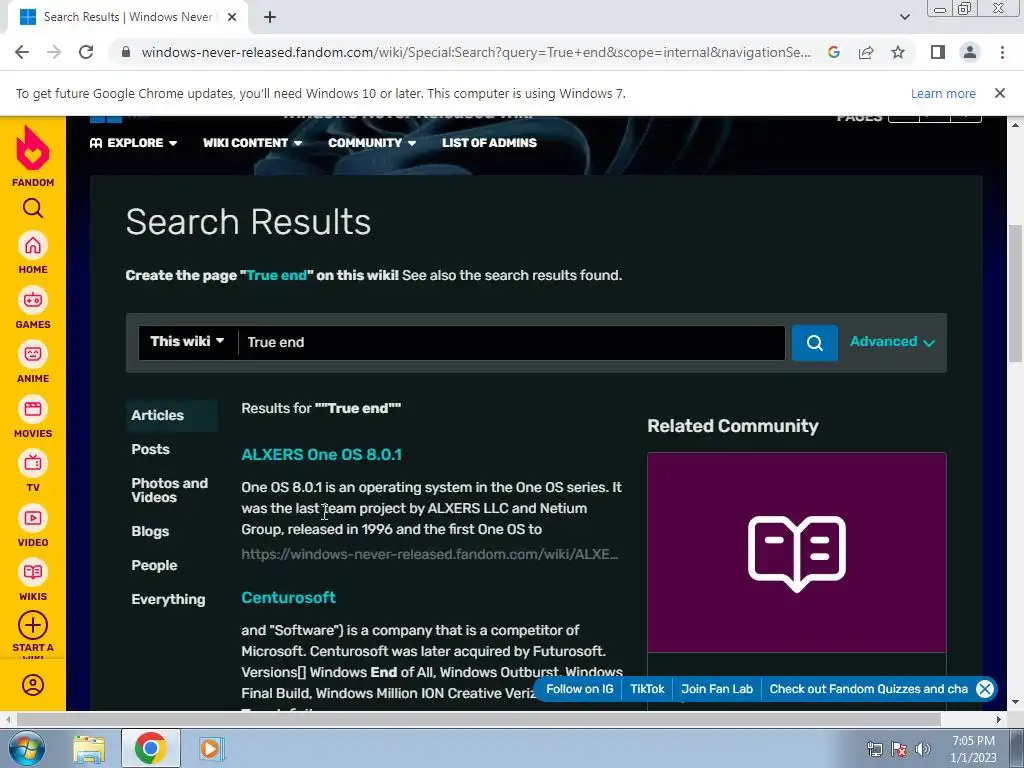Close the Search Results tab

(232, 17)
